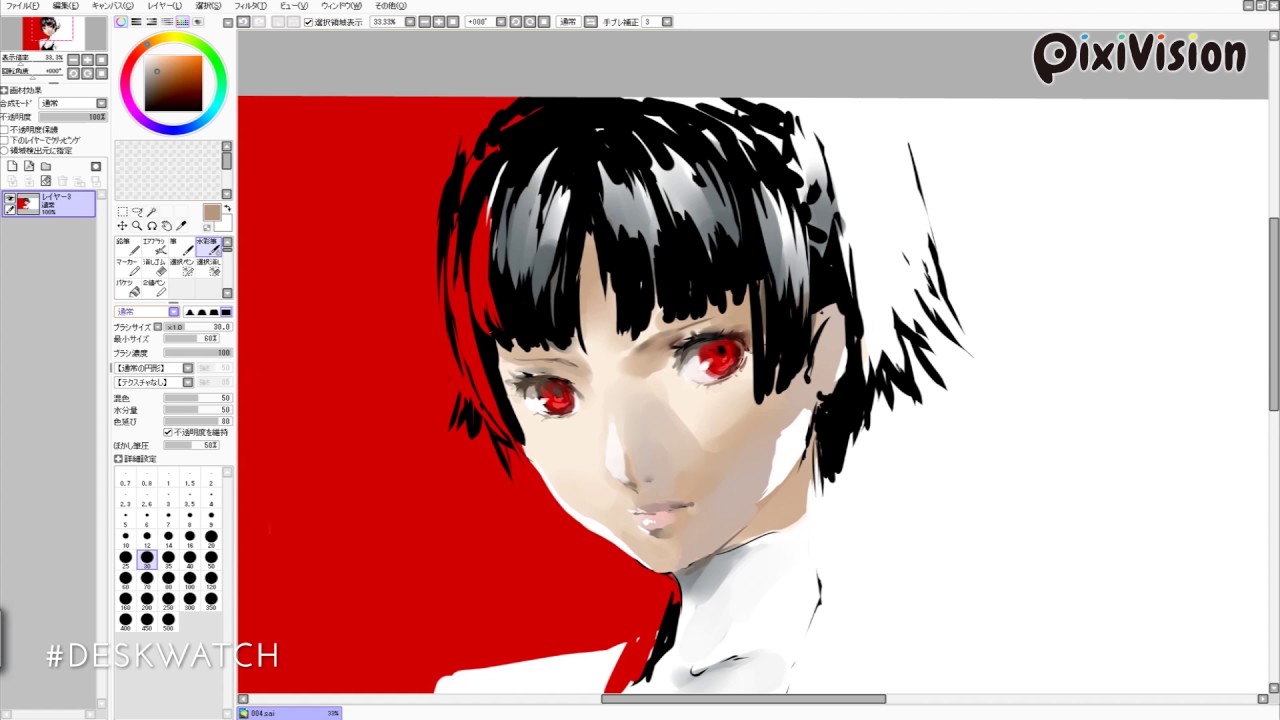Screen dimensions: 1280x720
Task: Open 合成モード blending mode dropdown
Action: [73, 103]
